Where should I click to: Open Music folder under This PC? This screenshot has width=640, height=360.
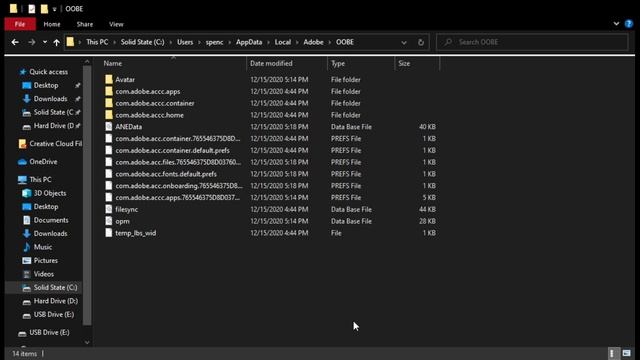(x=42, y=247)
